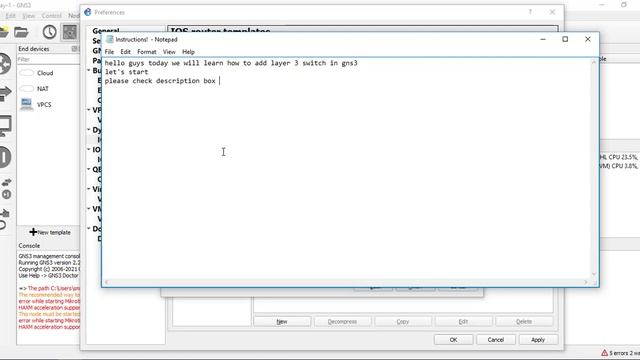Image resolution: width=640 pixels, height=360 pixels.
Task: Click New template button in devices panel
Action: (x=50, y=232)
